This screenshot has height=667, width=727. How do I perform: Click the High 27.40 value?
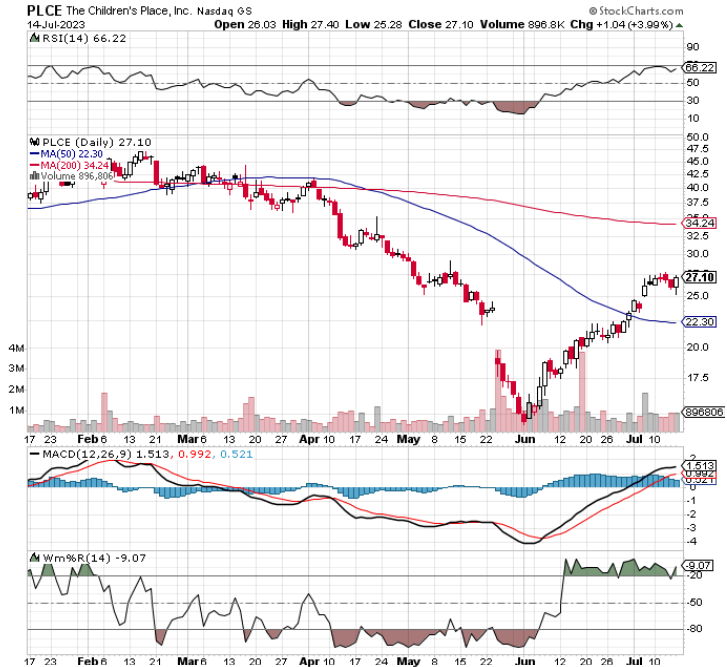[x=310, y=25]
